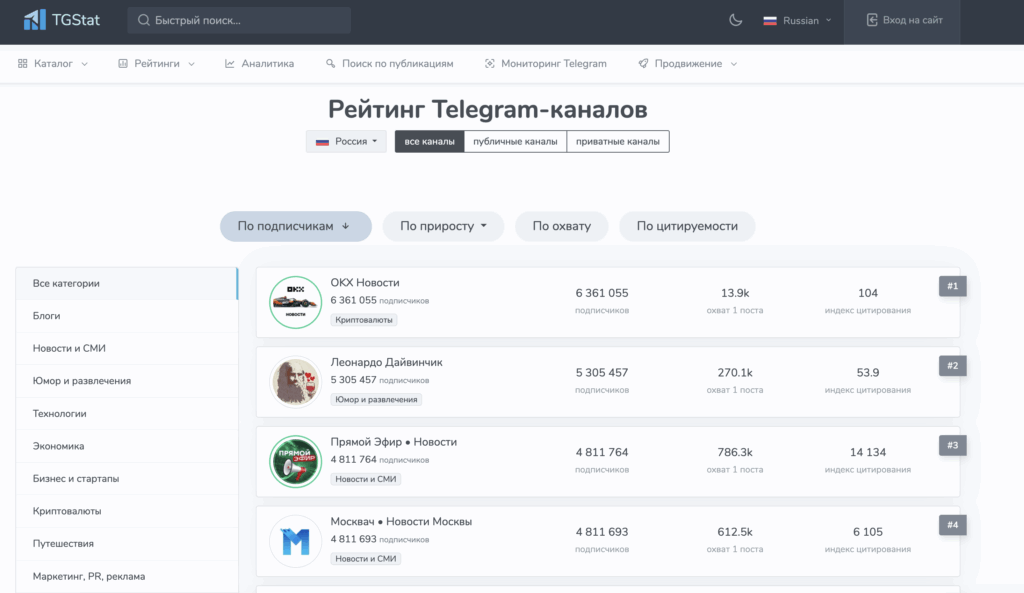Click the Russian flag language icon
The image size is (1024, 593).
pyautogui.click(x=770, y=20)
